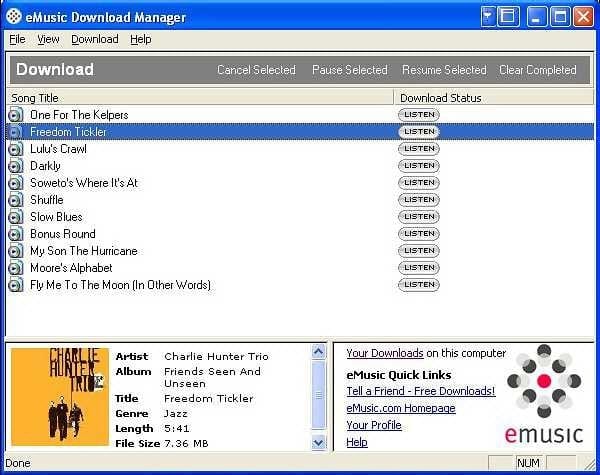Open the Help menu

tap(140, 39)
